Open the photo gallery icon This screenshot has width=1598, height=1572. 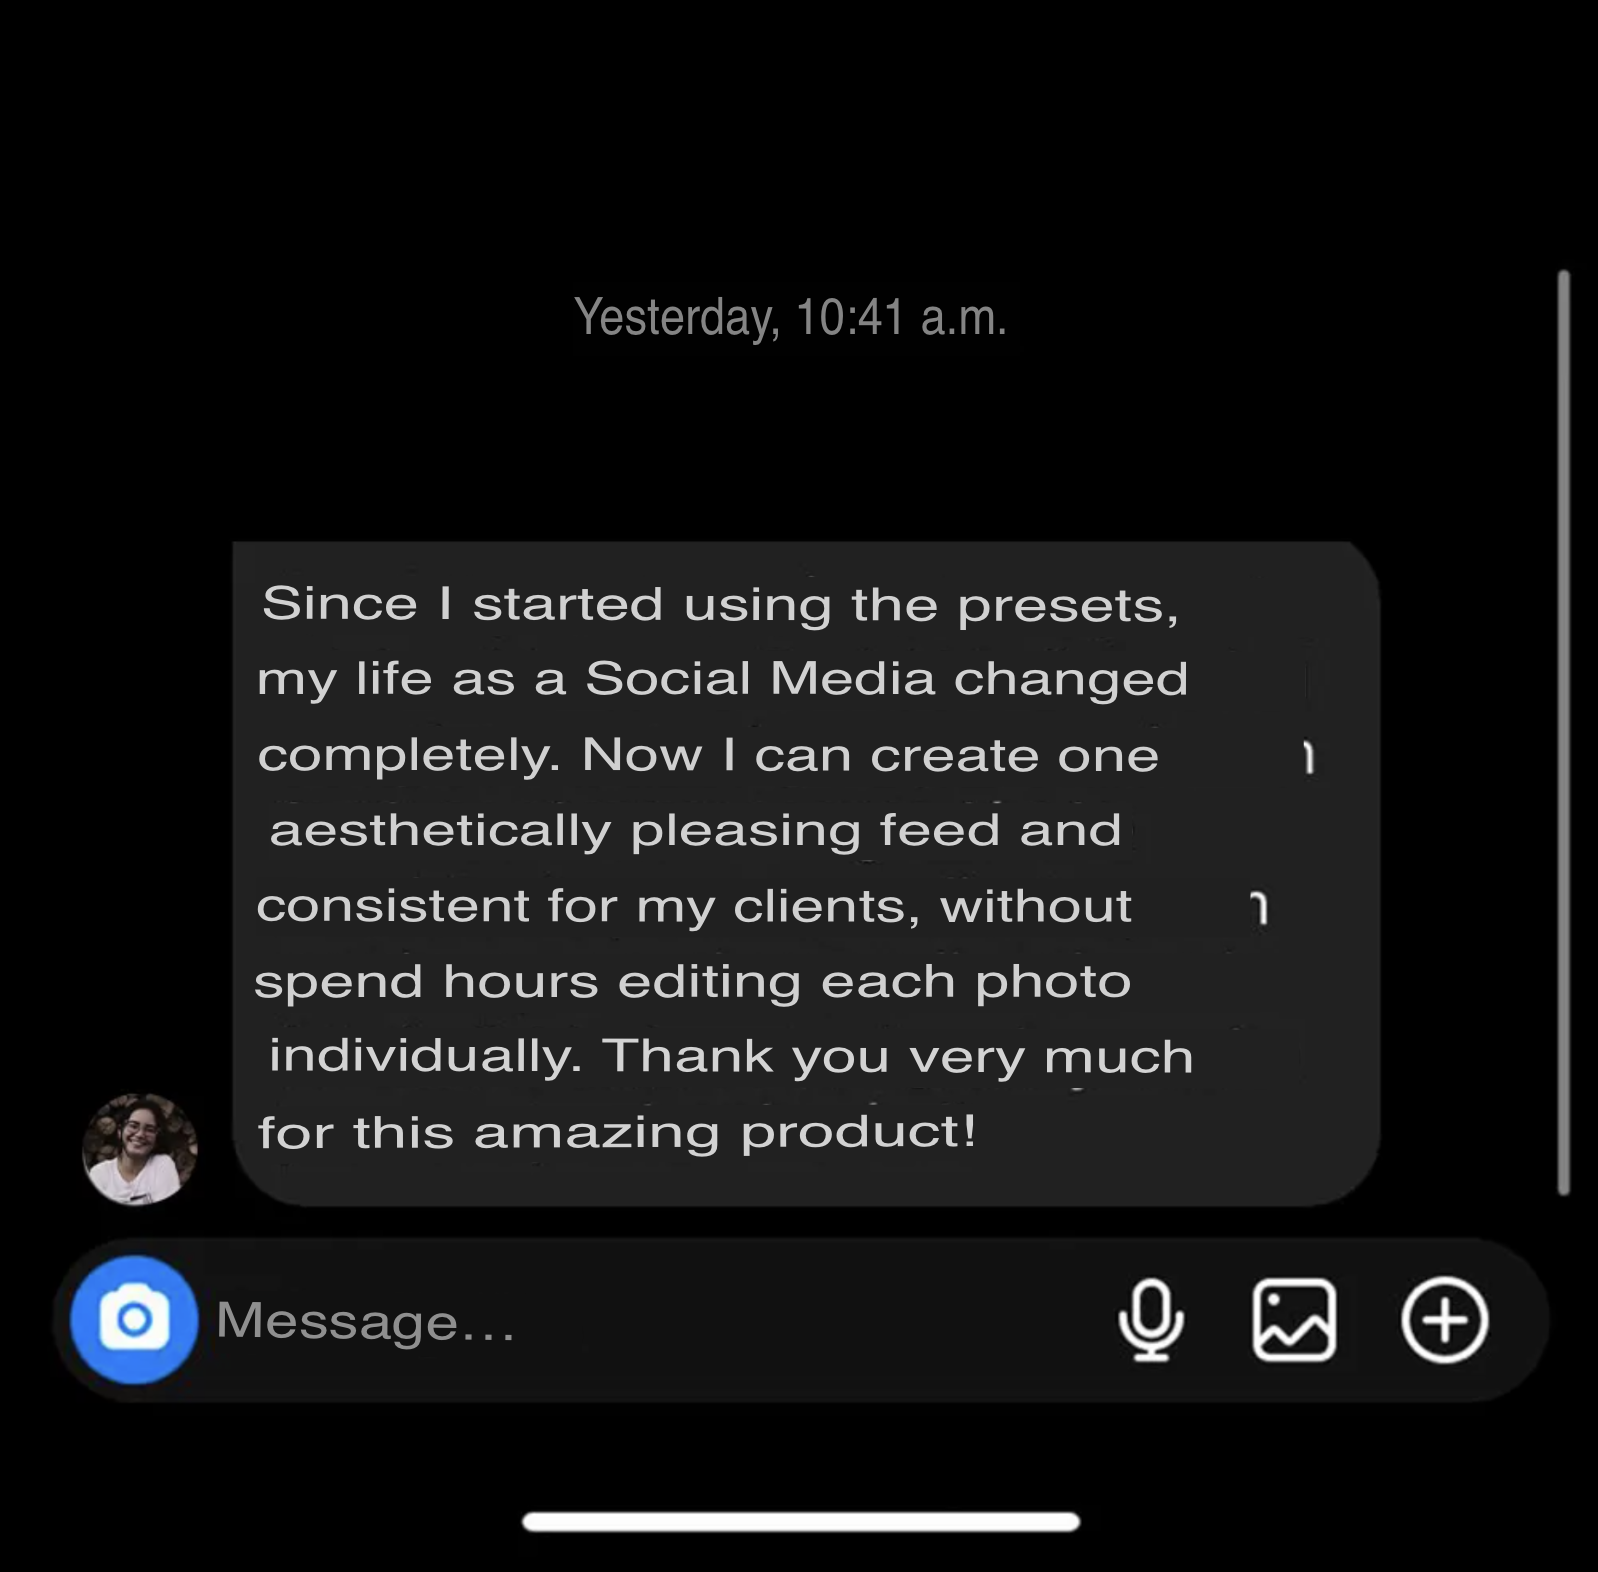tap(1294, 1320)
